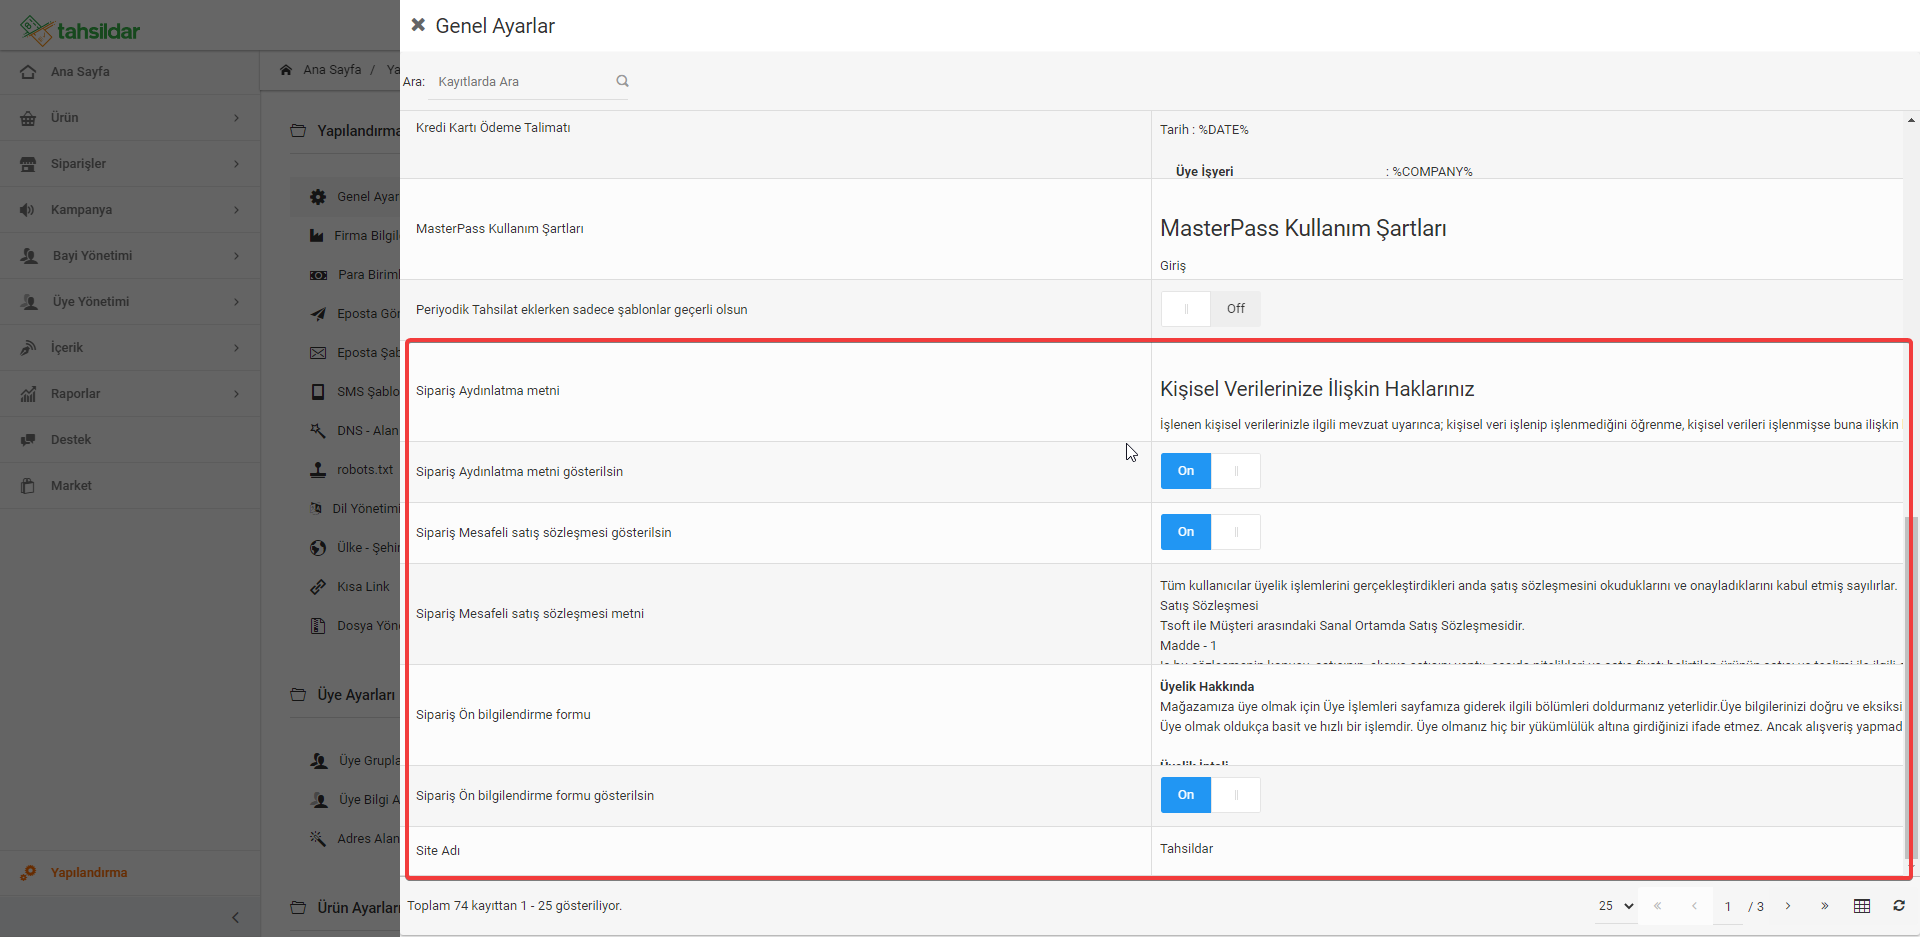This screenshot has height=937, width=1920.
Task: Expand the Ürün sidebar menu
Action: [130, 118]
